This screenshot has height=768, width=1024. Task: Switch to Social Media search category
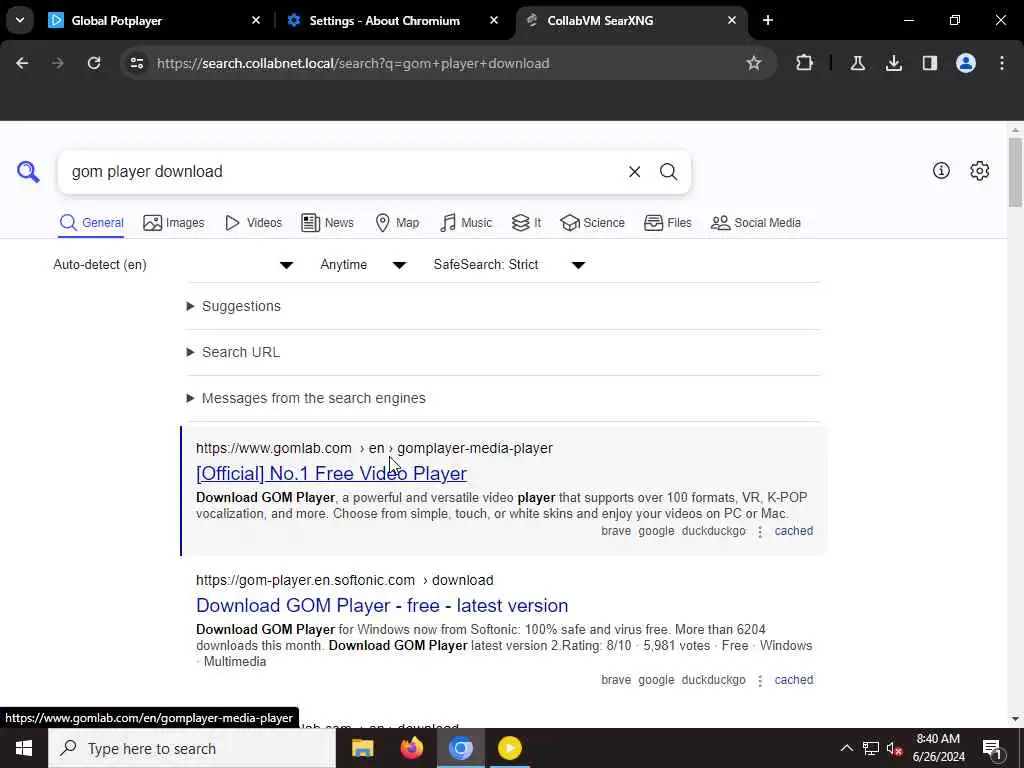(x=756, y=223)
